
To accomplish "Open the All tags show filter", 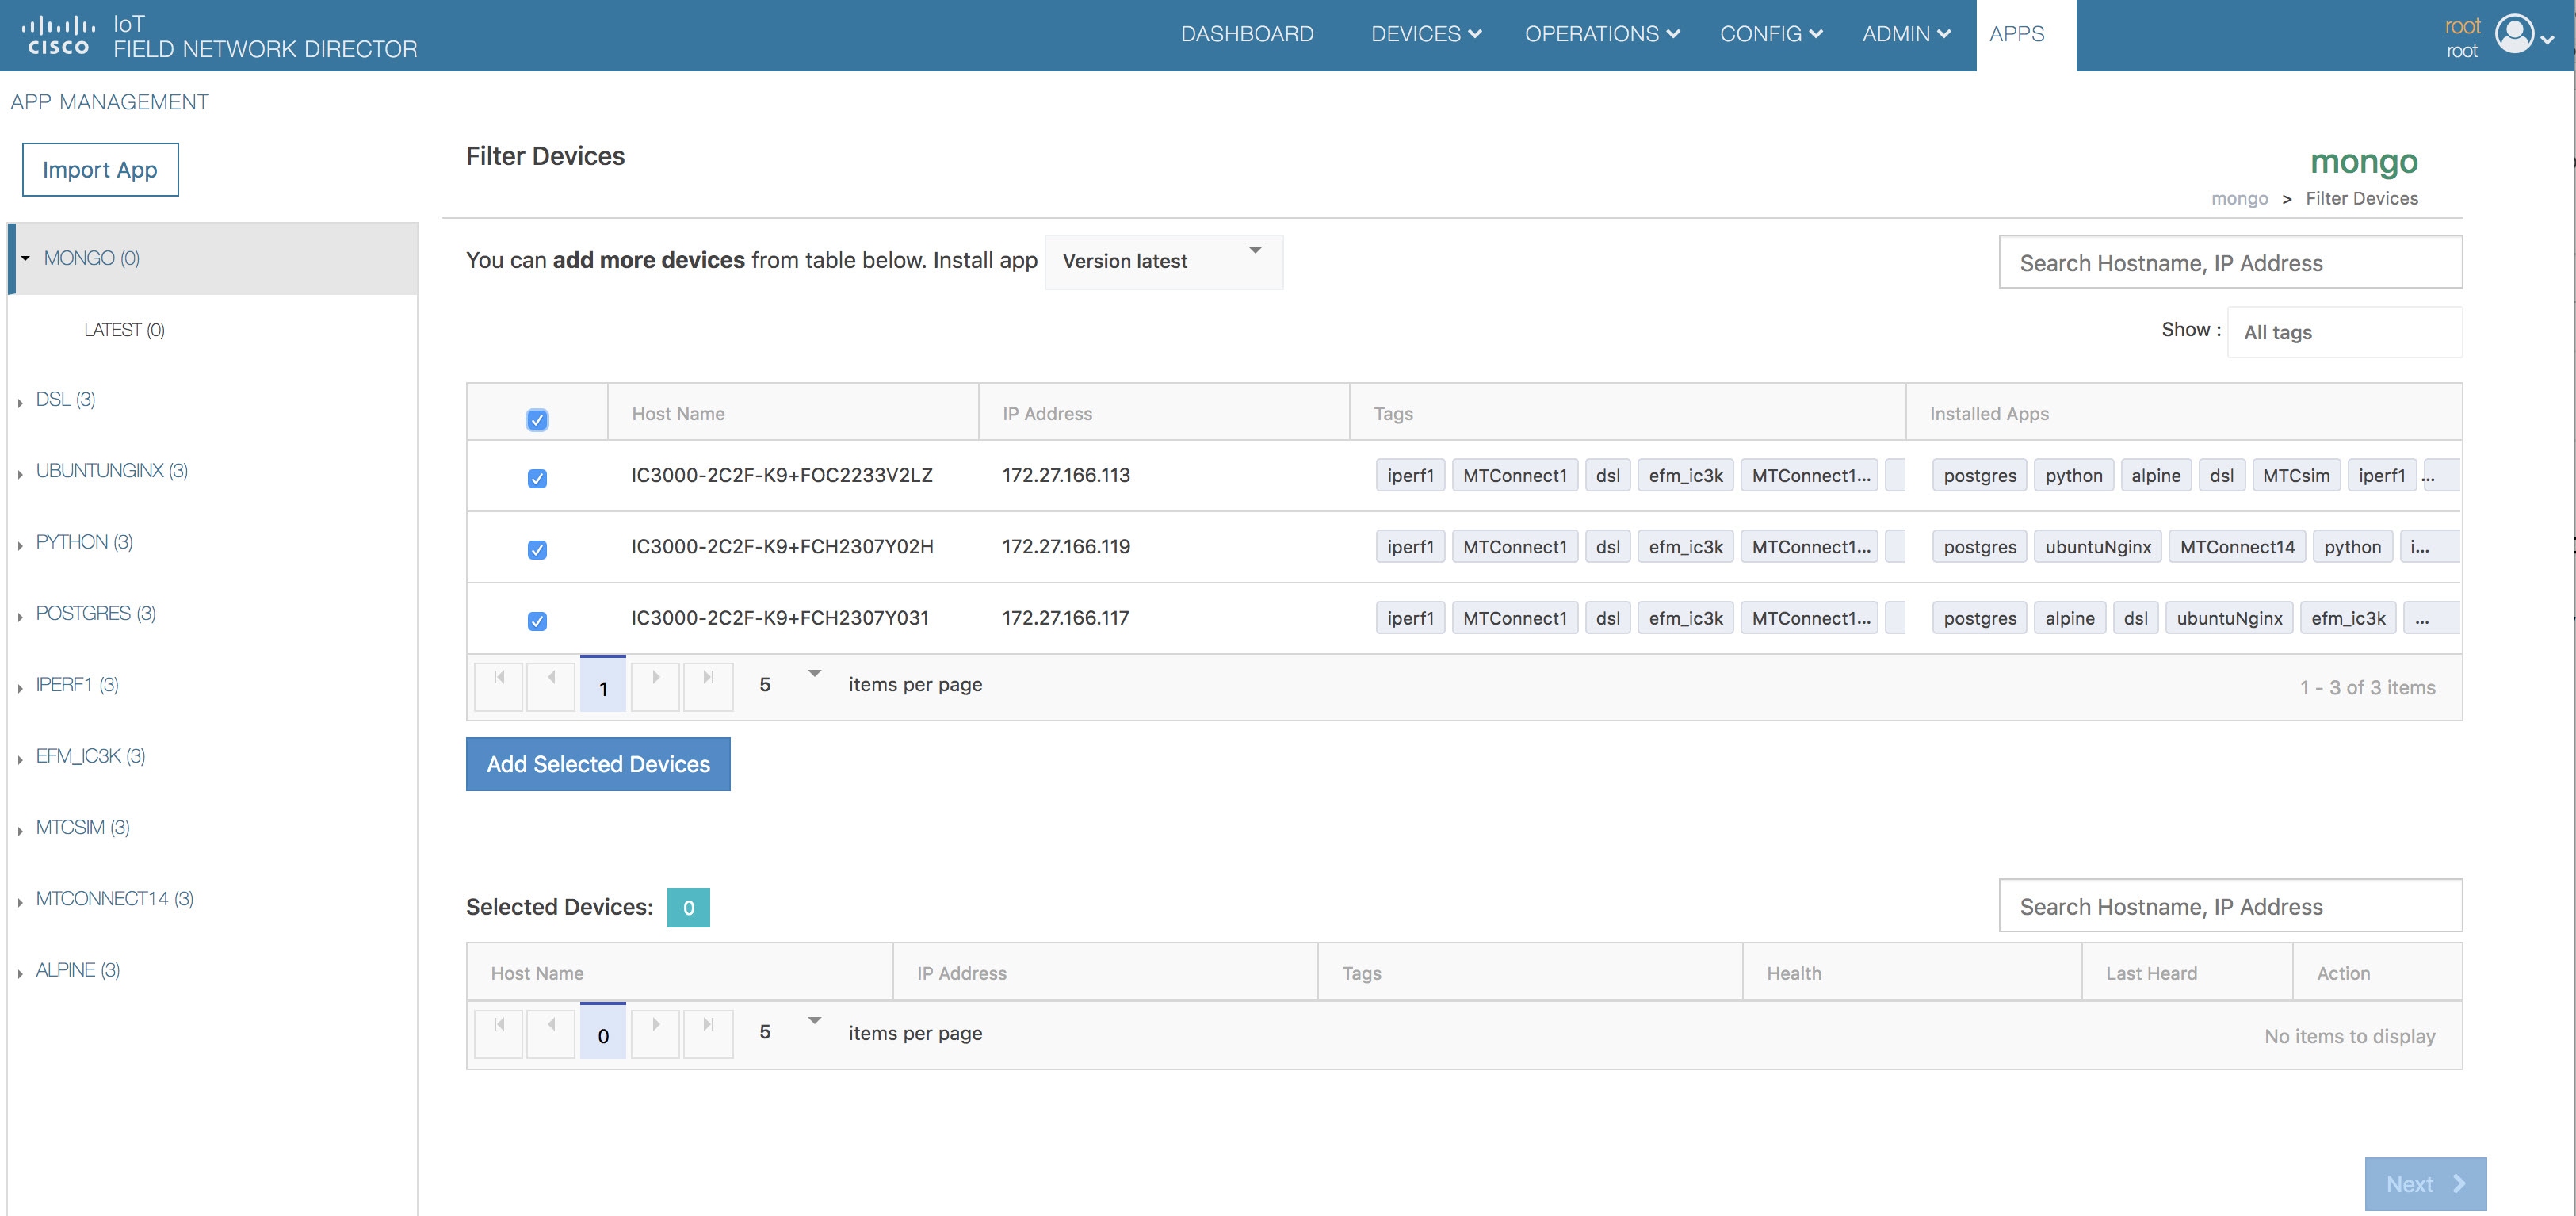I will [x=2344, y=332].
